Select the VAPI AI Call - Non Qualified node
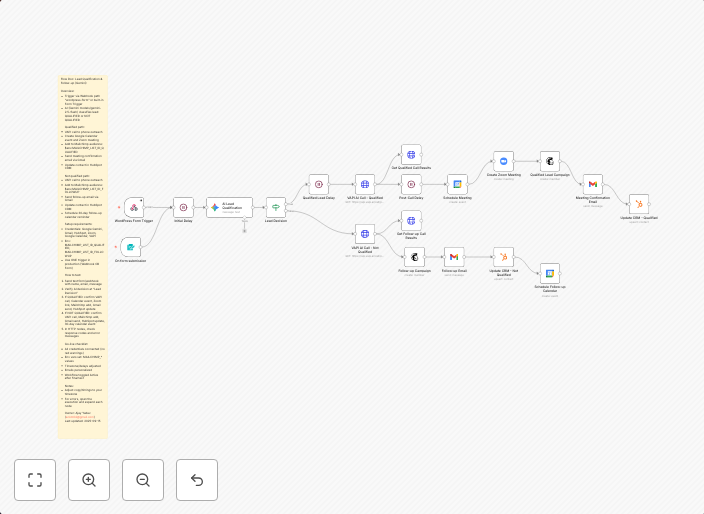Viewport: 704px width, 514px height. pyautogui.click(x=365, y=234)
